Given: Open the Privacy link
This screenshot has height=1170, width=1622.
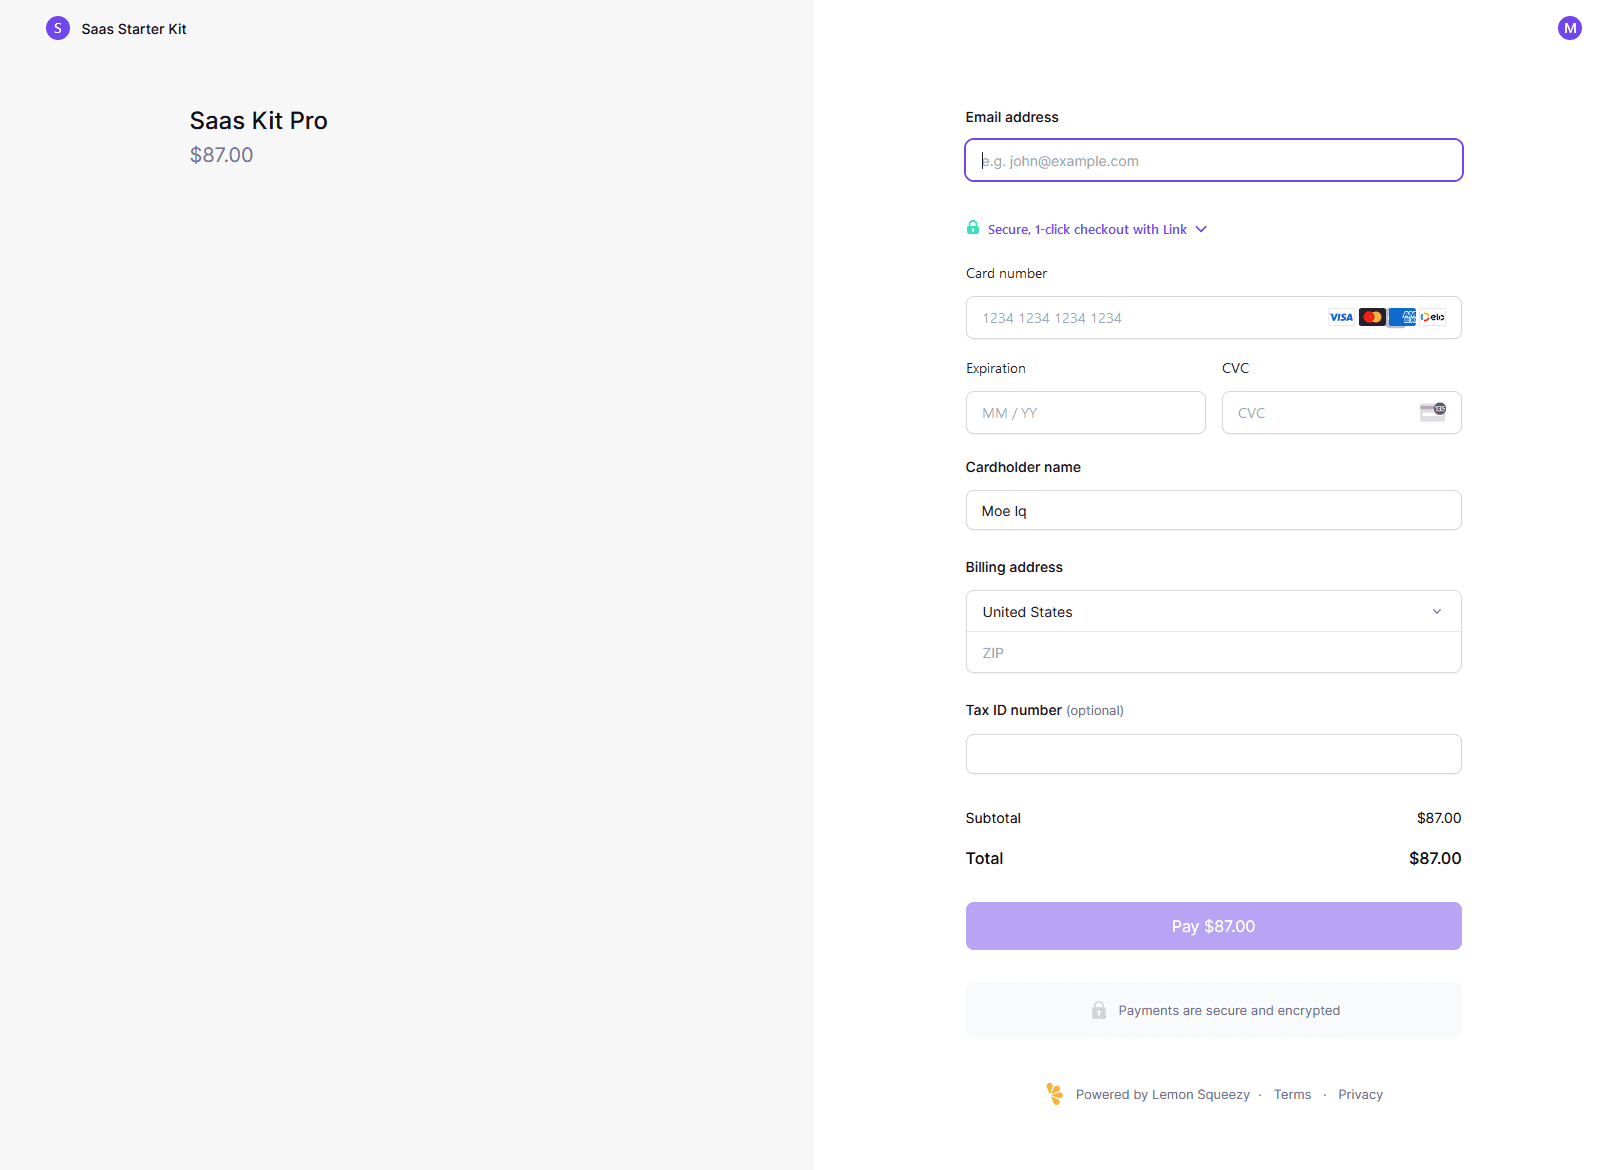Looking at the screenshot, I should coord(1360,1095).
